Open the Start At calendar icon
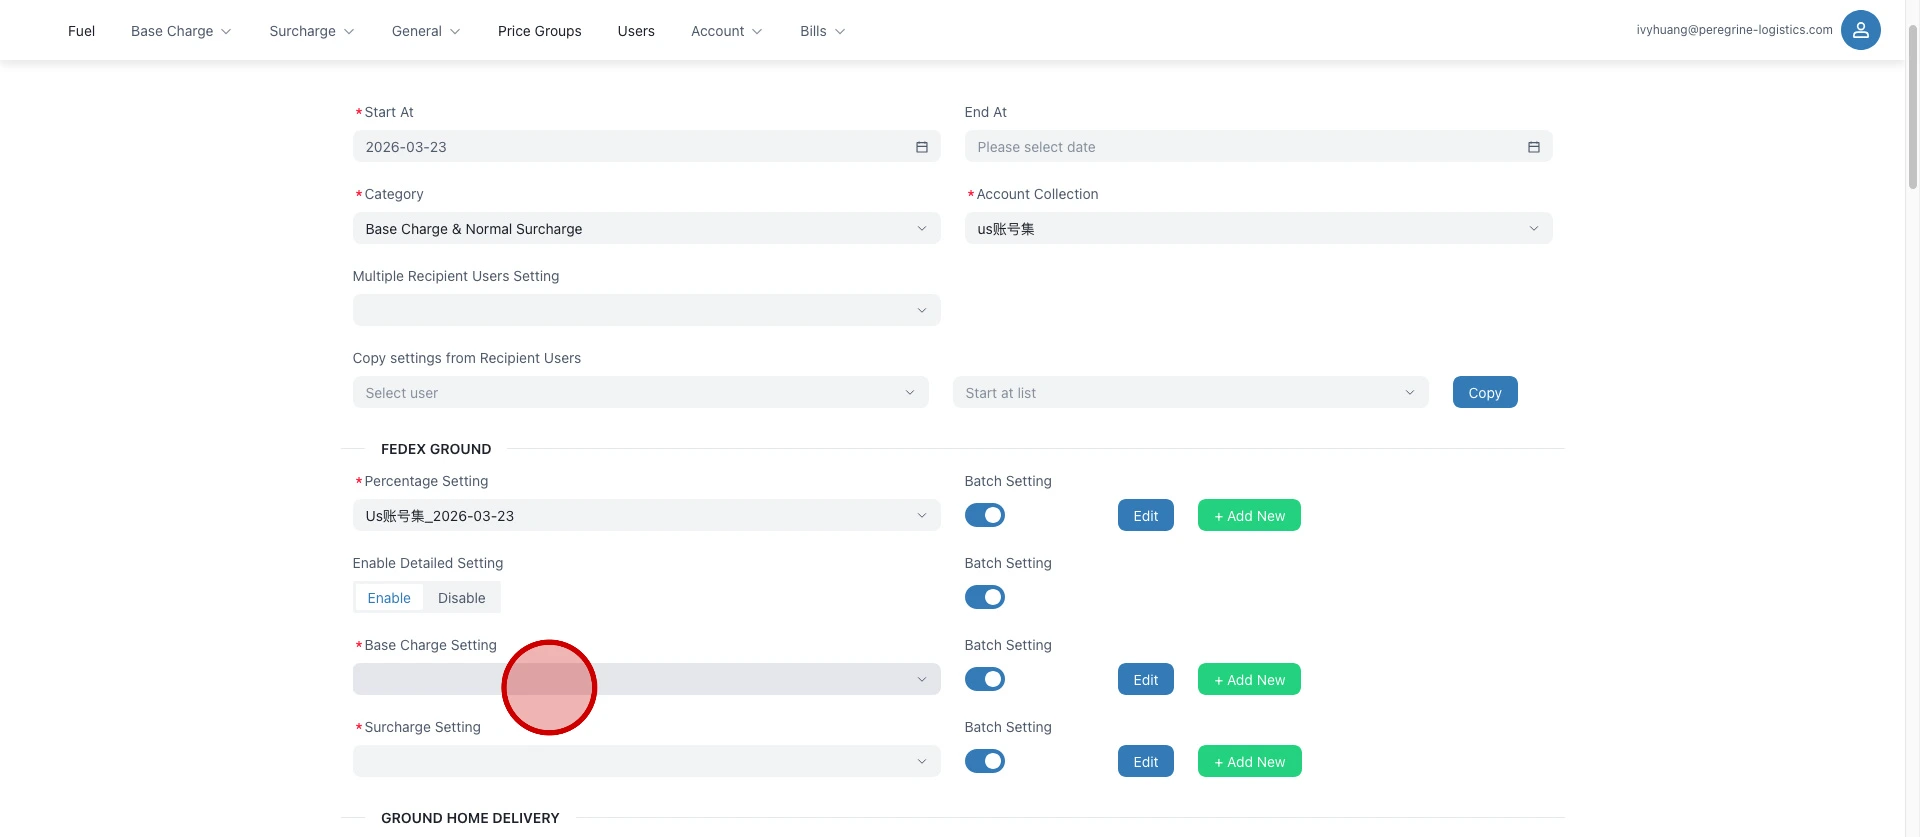Image resolution: width=1920 pixels, height=837 pixels. click(921, 147)
